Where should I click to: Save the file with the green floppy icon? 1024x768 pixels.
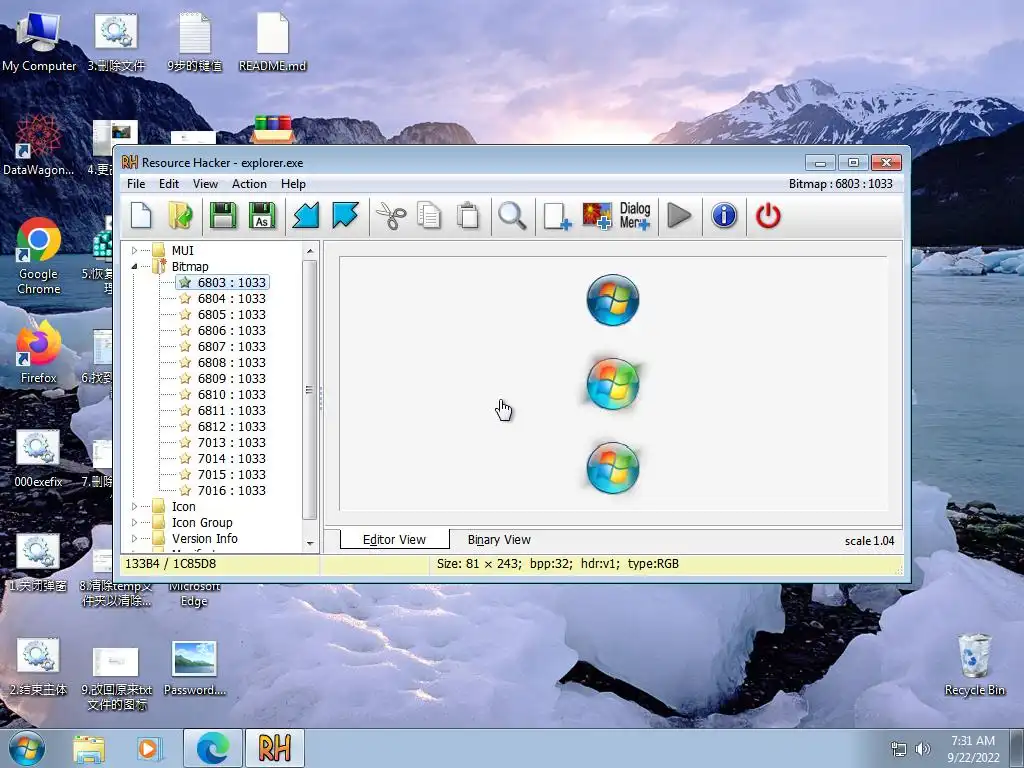[223, 216]
